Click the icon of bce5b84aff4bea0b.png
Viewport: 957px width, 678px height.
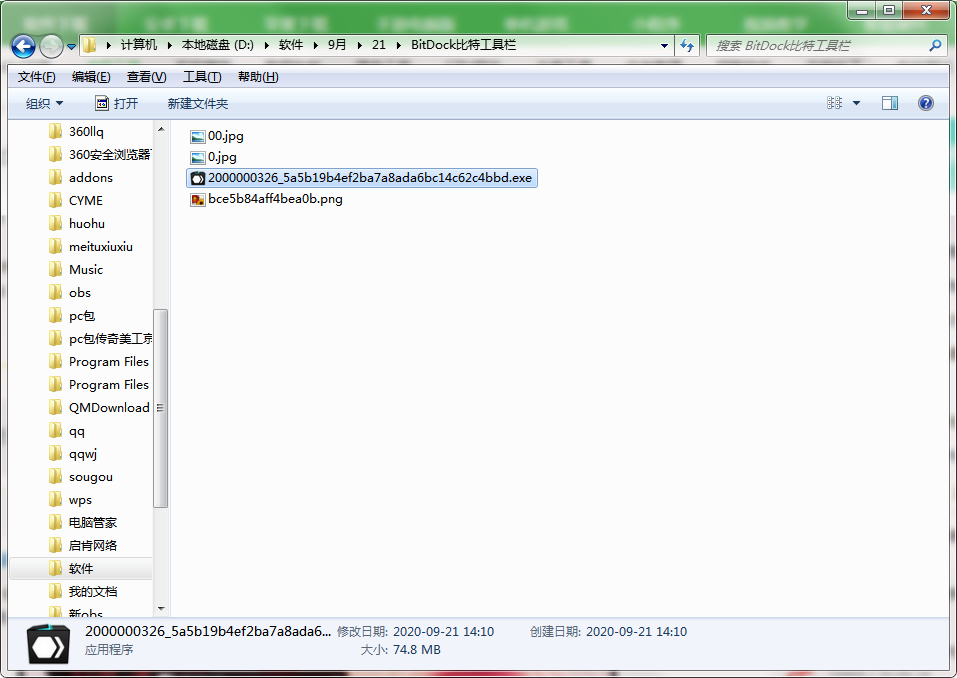click(197, 200)
